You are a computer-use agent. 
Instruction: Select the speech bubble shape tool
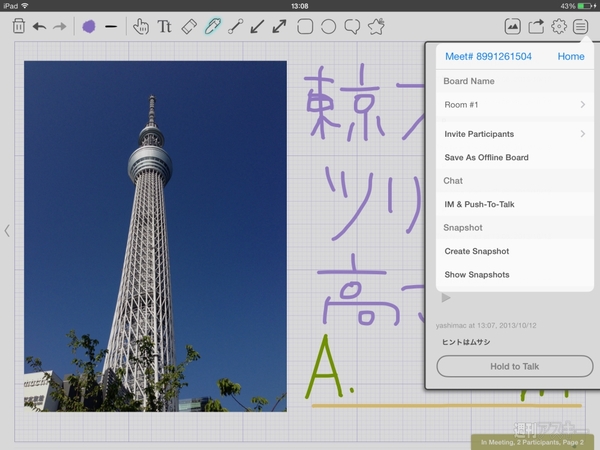352,26
